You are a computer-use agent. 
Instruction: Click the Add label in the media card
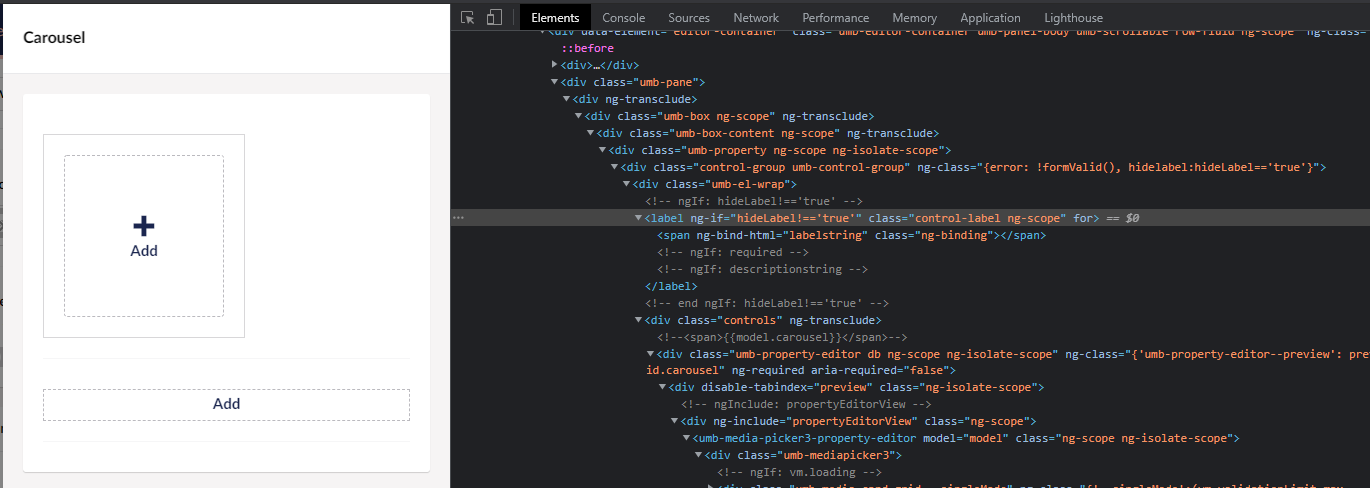click(x=144, y=251)
